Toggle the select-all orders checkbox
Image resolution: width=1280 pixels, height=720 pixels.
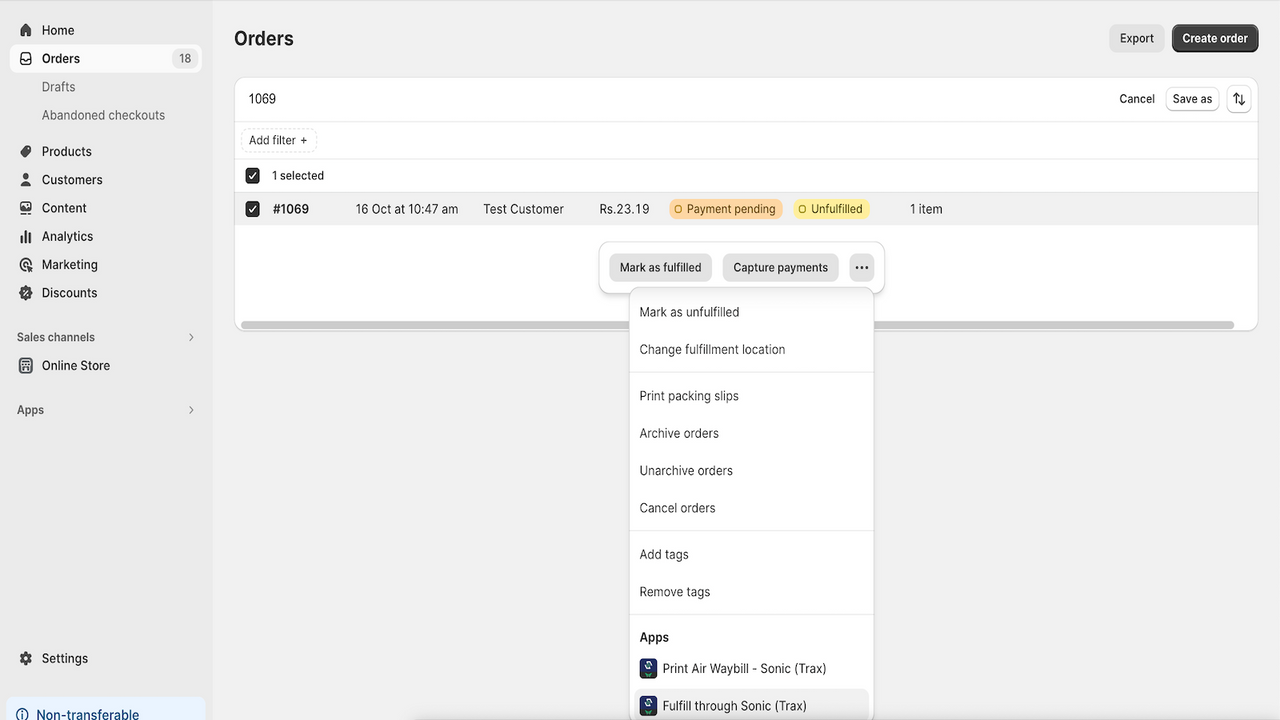pos(253,176)
